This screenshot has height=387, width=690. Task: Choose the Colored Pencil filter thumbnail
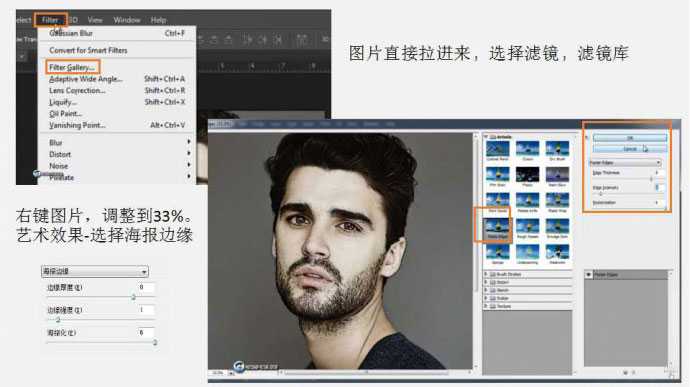tap(498, 149)
